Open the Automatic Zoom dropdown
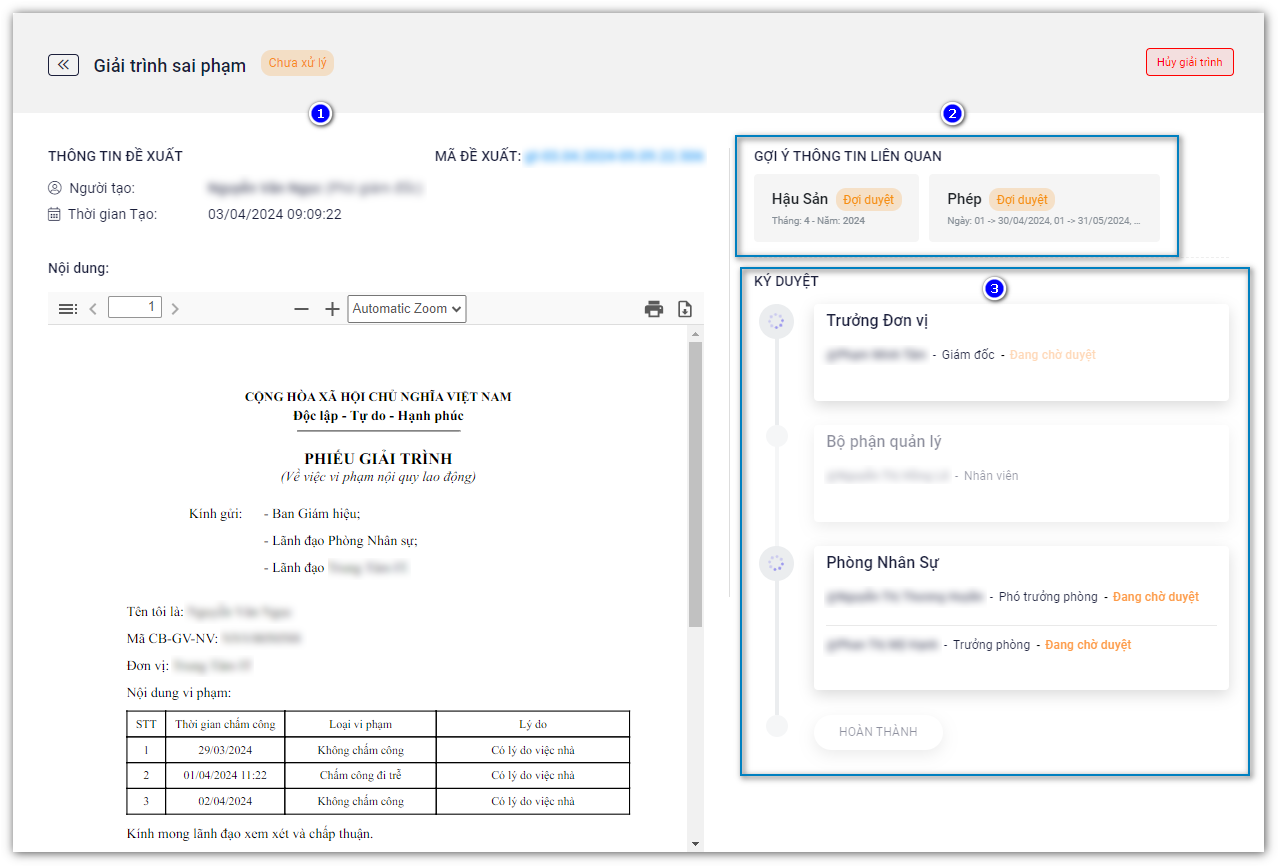The image size is (1278, 866). coord(407,309)
